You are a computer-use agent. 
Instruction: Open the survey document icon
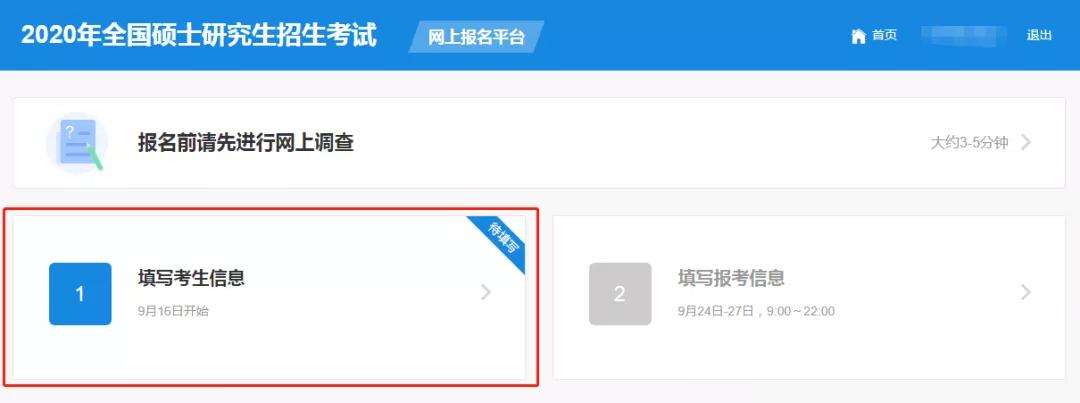pos(76,143)
